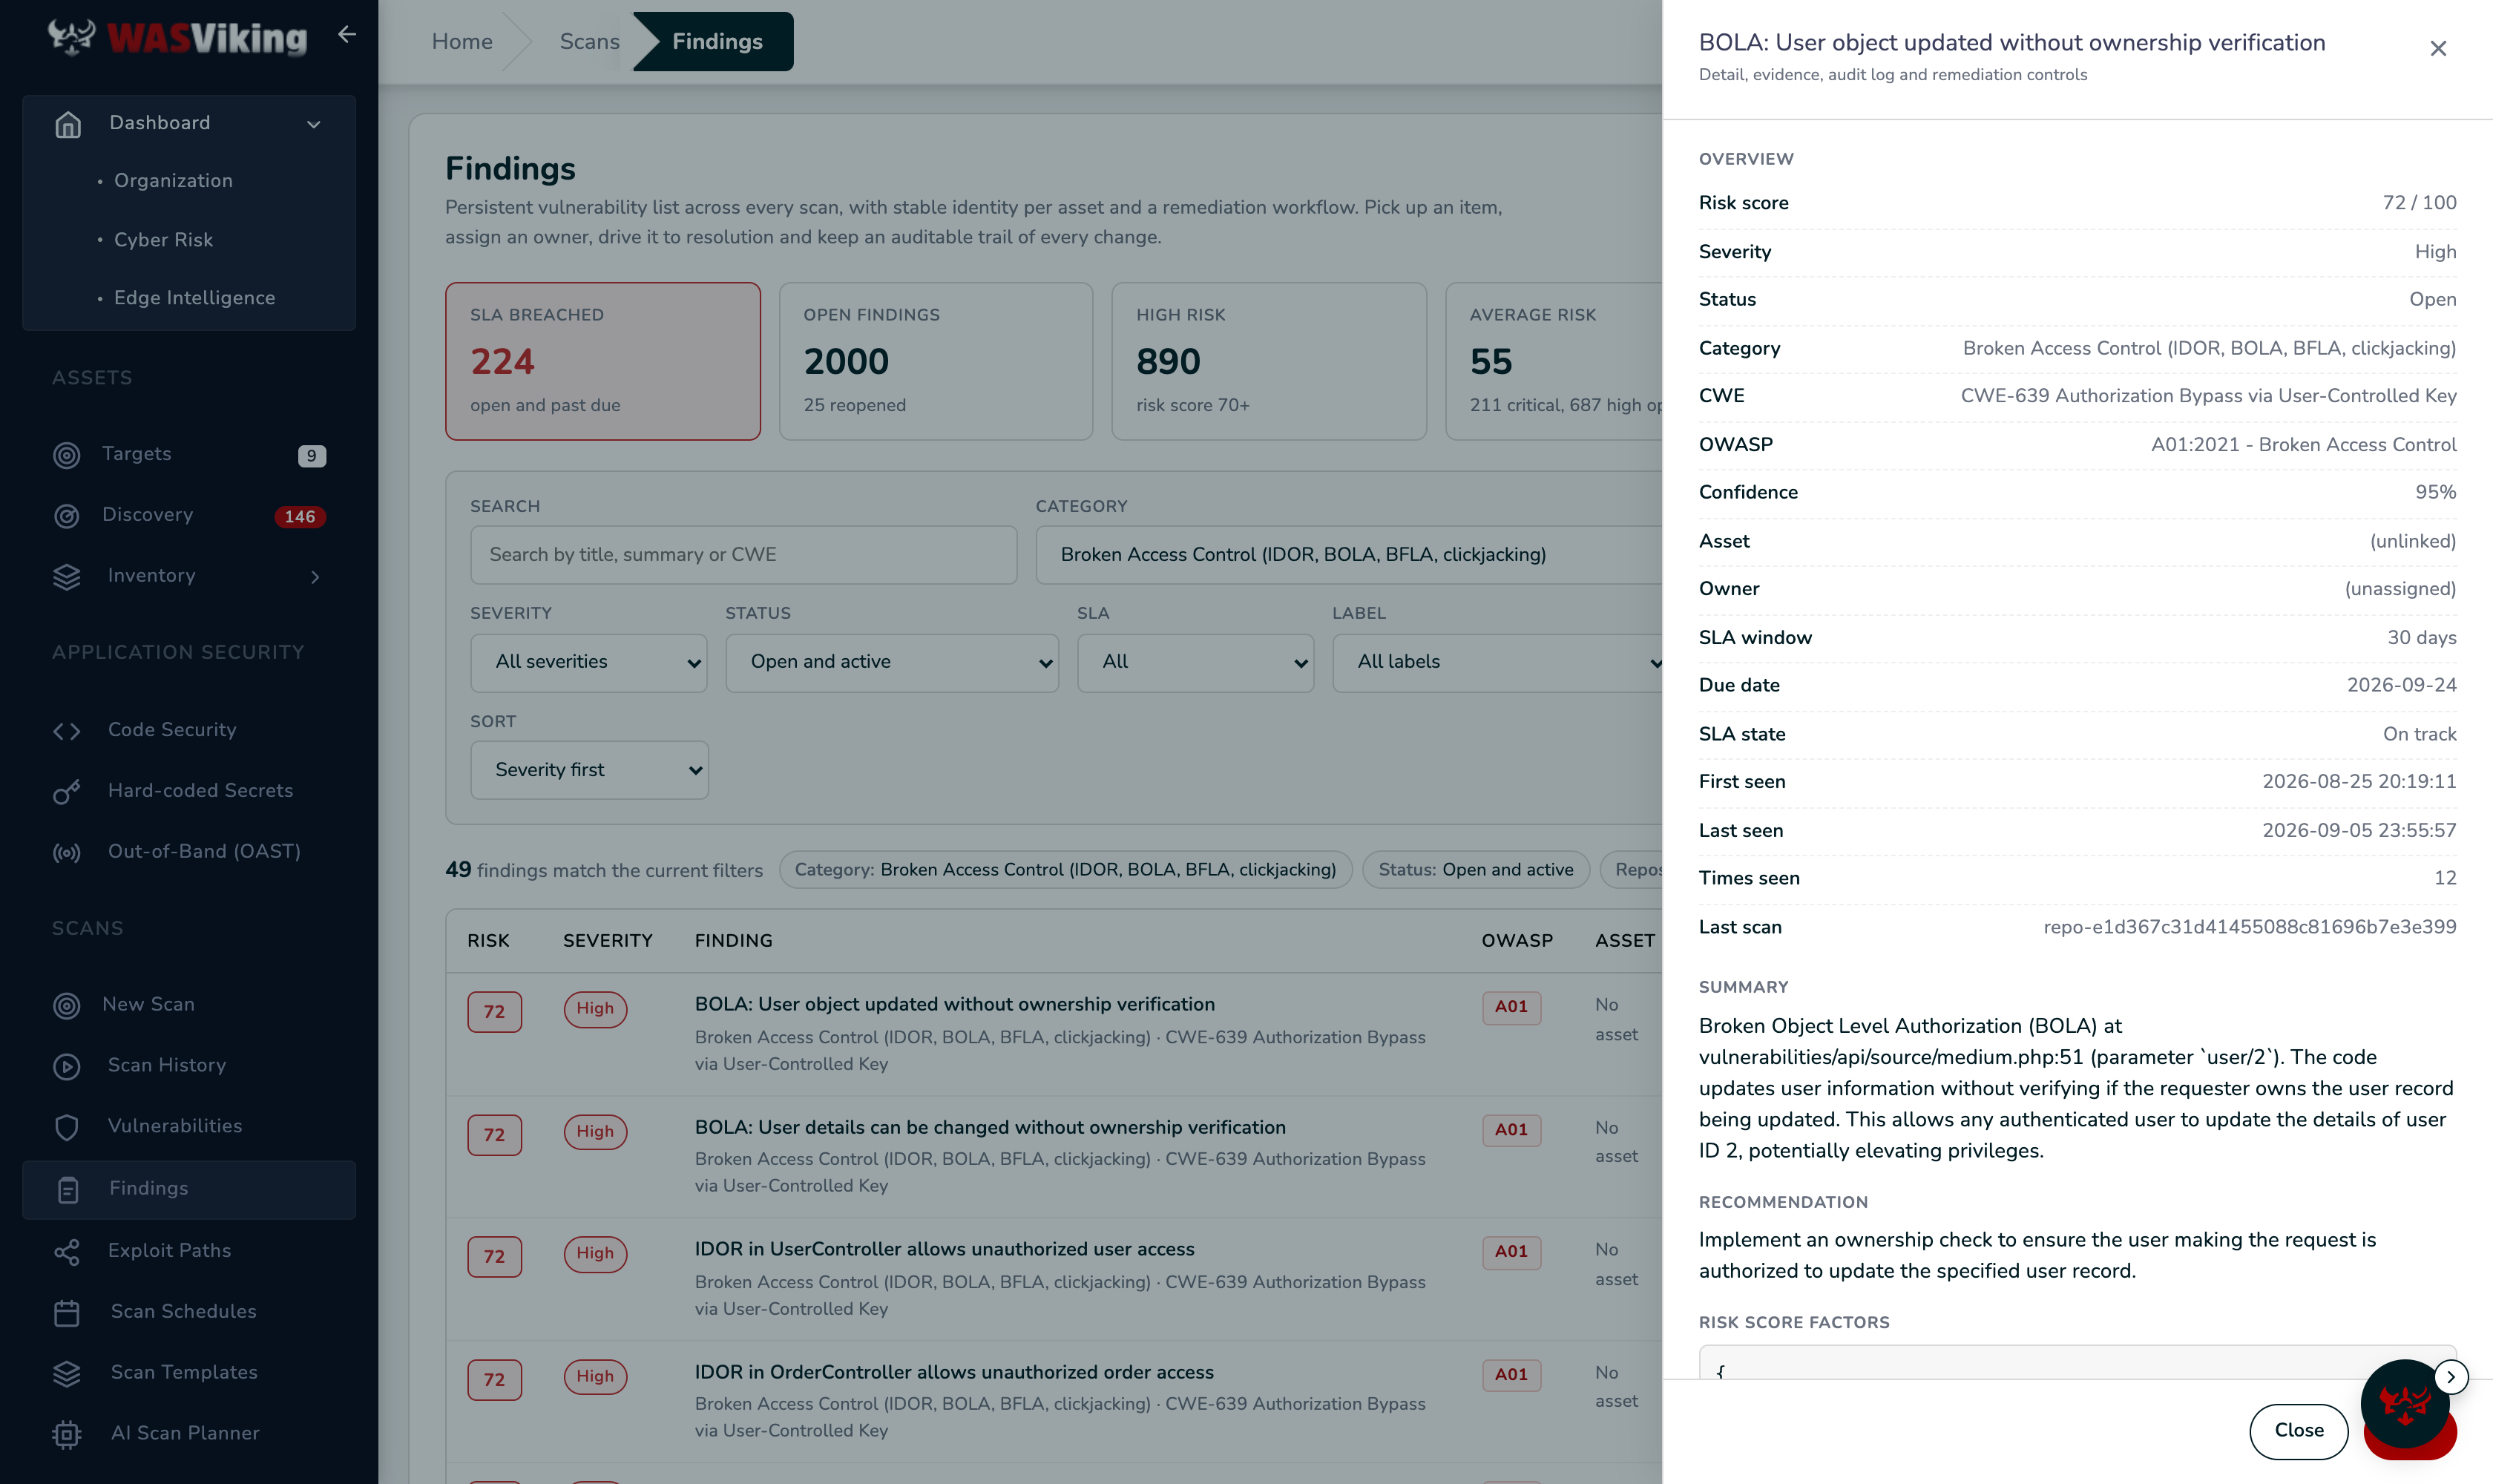Navigate to Scans in the breadcrumb

590,42
